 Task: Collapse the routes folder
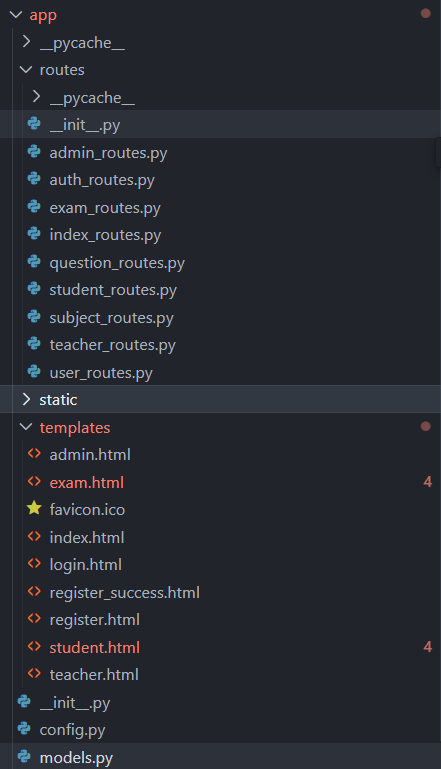[x=26, y=70]
